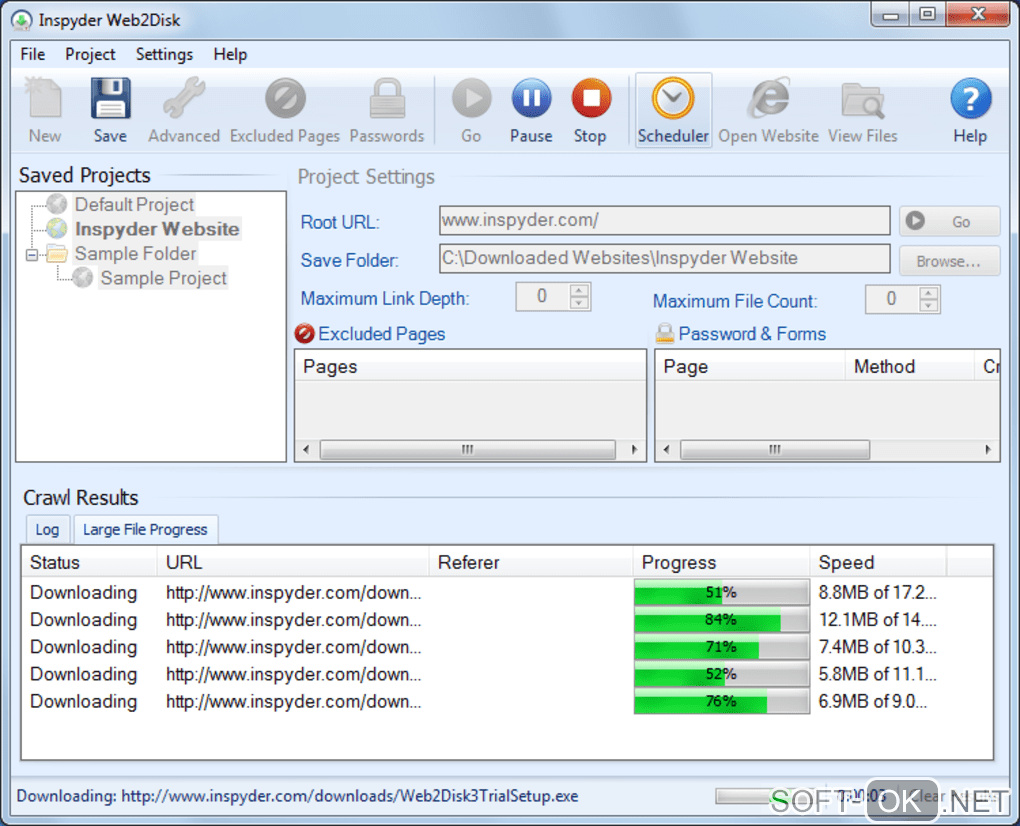Screen dimensions: 1020x826
Task: Click the Status column header
Action: click(x=90, y=562)
